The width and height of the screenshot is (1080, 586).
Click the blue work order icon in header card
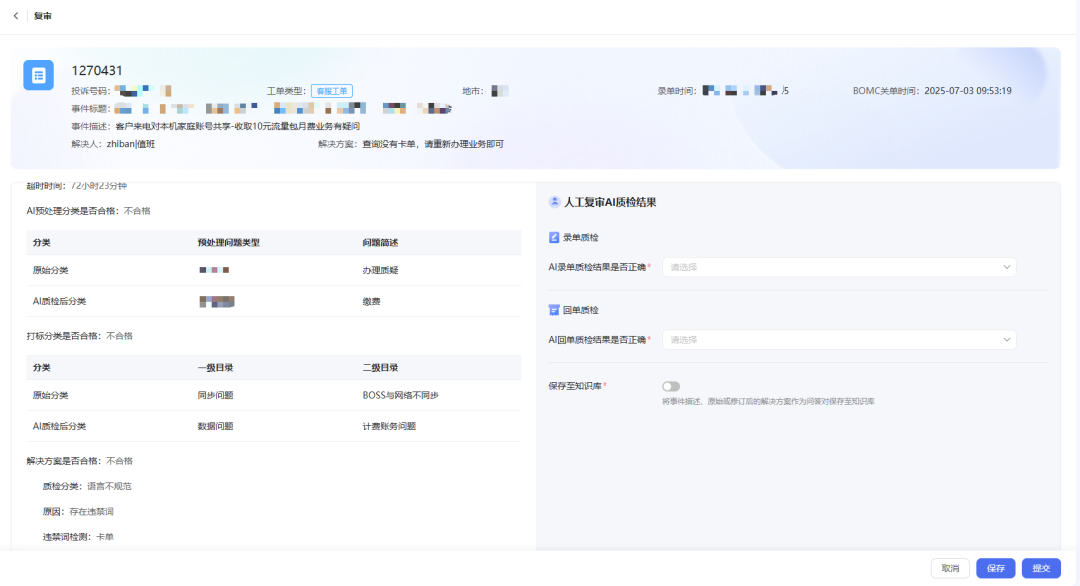coord(37,75)
